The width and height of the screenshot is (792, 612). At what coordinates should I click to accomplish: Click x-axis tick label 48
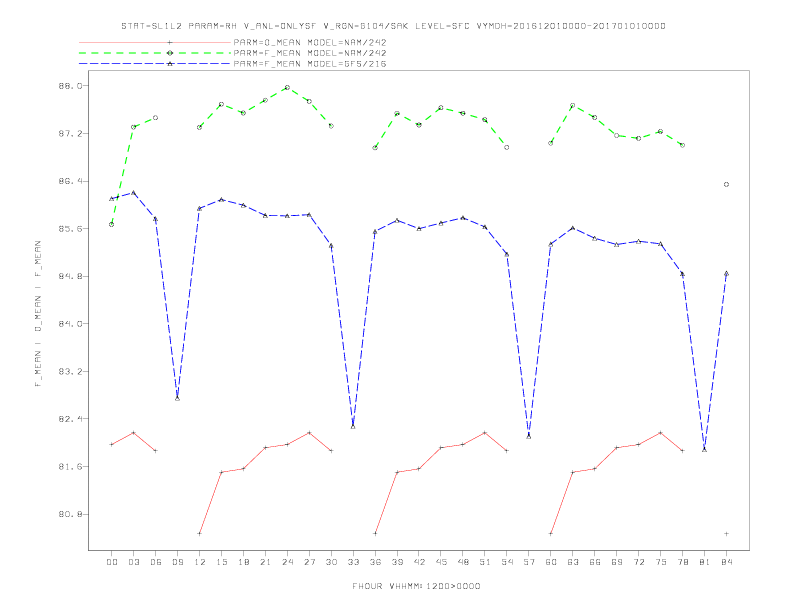pos(463,562)
